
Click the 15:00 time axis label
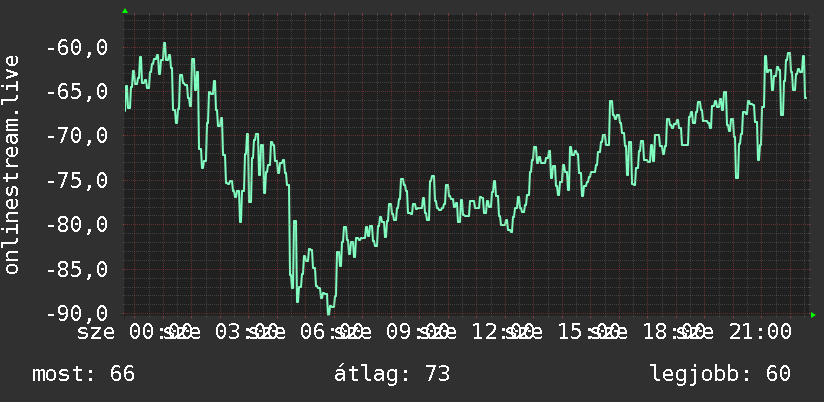(589, 332)
